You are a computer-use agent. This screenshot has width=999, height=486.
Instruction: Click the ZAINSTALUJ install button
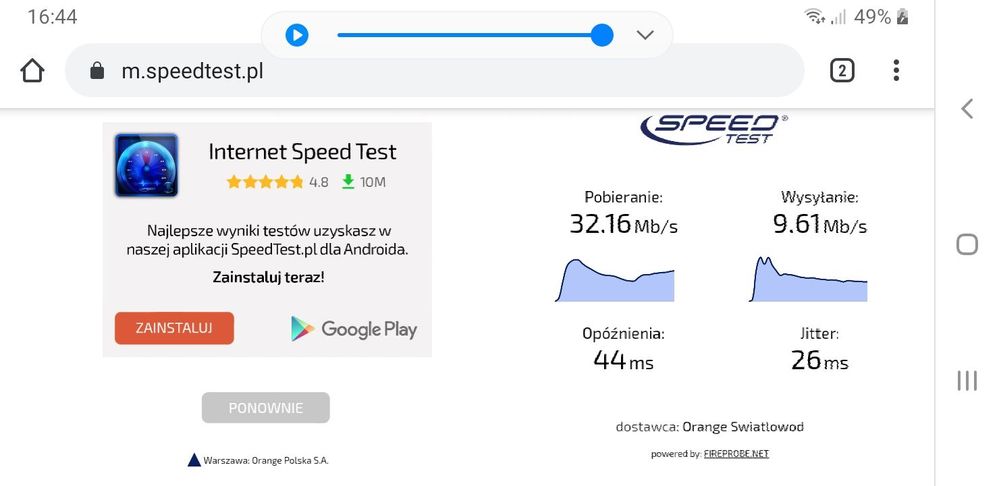(x=174, y=328)
